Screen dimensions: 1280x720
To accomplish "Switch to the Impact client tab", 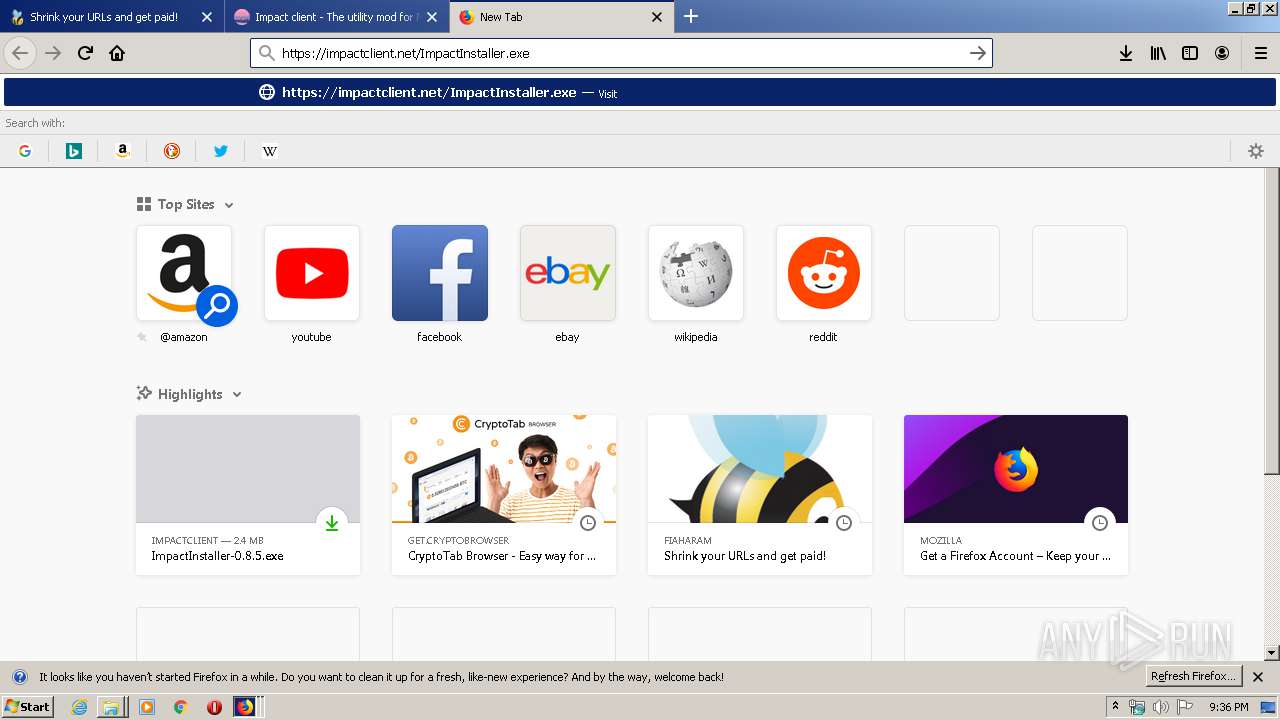I will click(x=335, y=17).
